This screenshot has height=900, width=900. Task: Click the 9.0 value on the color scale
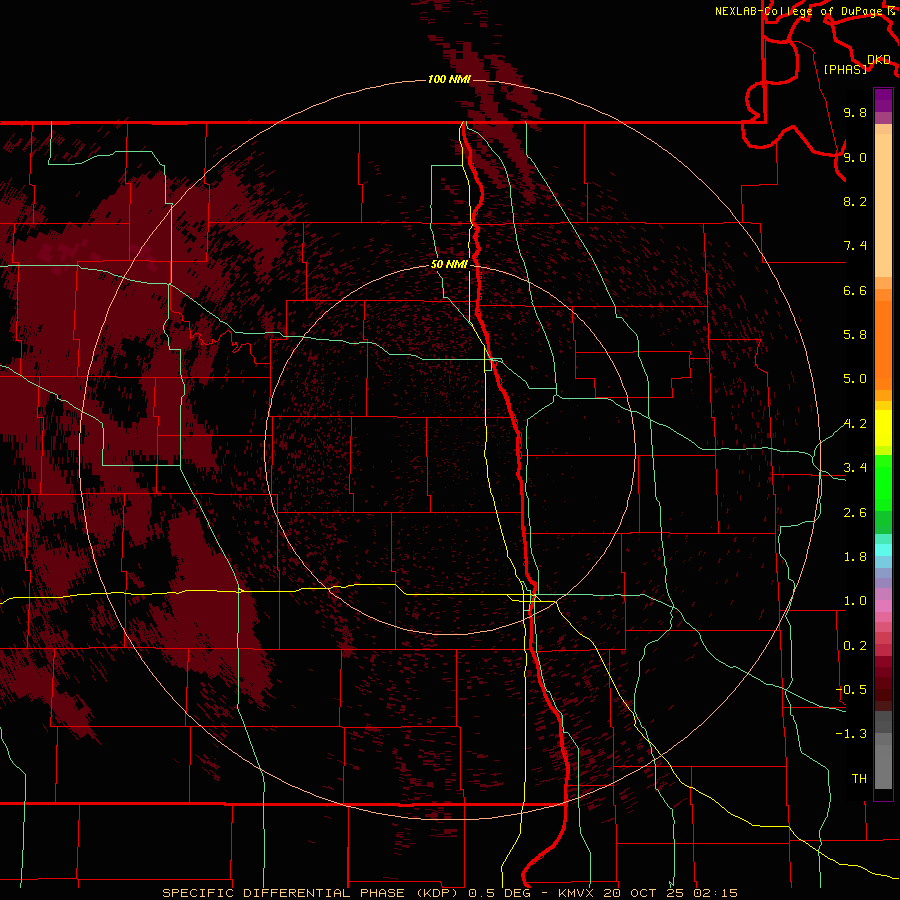(x=855, y=157)
